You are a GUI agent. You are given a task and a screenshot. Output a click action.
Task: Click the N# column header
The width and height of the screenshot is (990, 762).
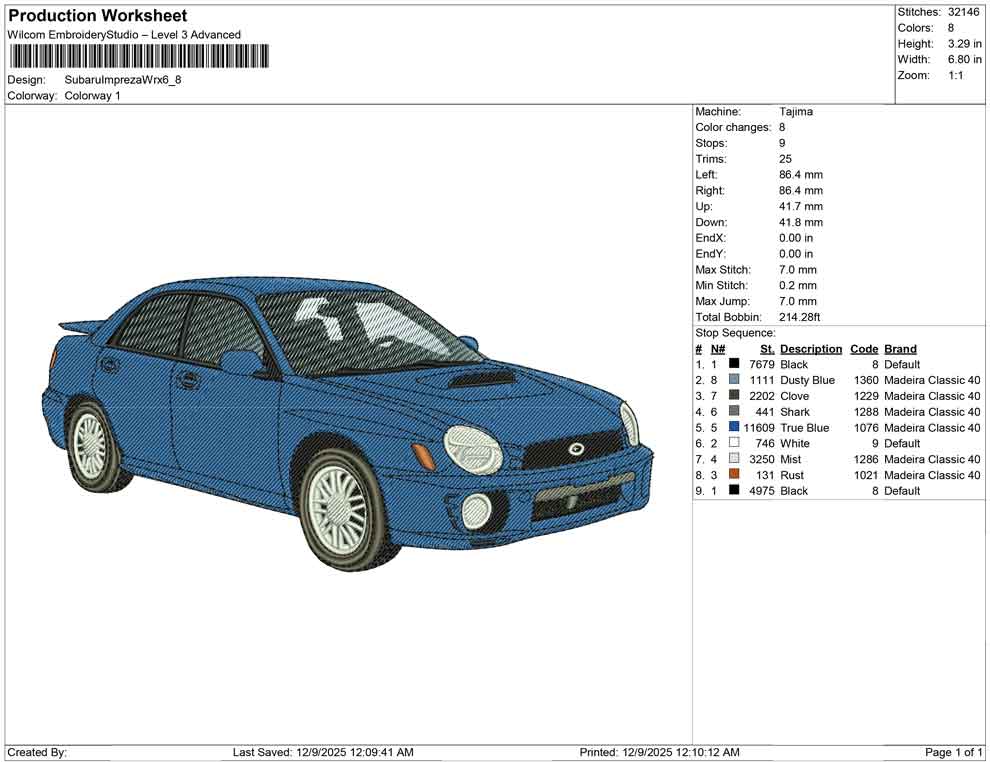[718, 348]
